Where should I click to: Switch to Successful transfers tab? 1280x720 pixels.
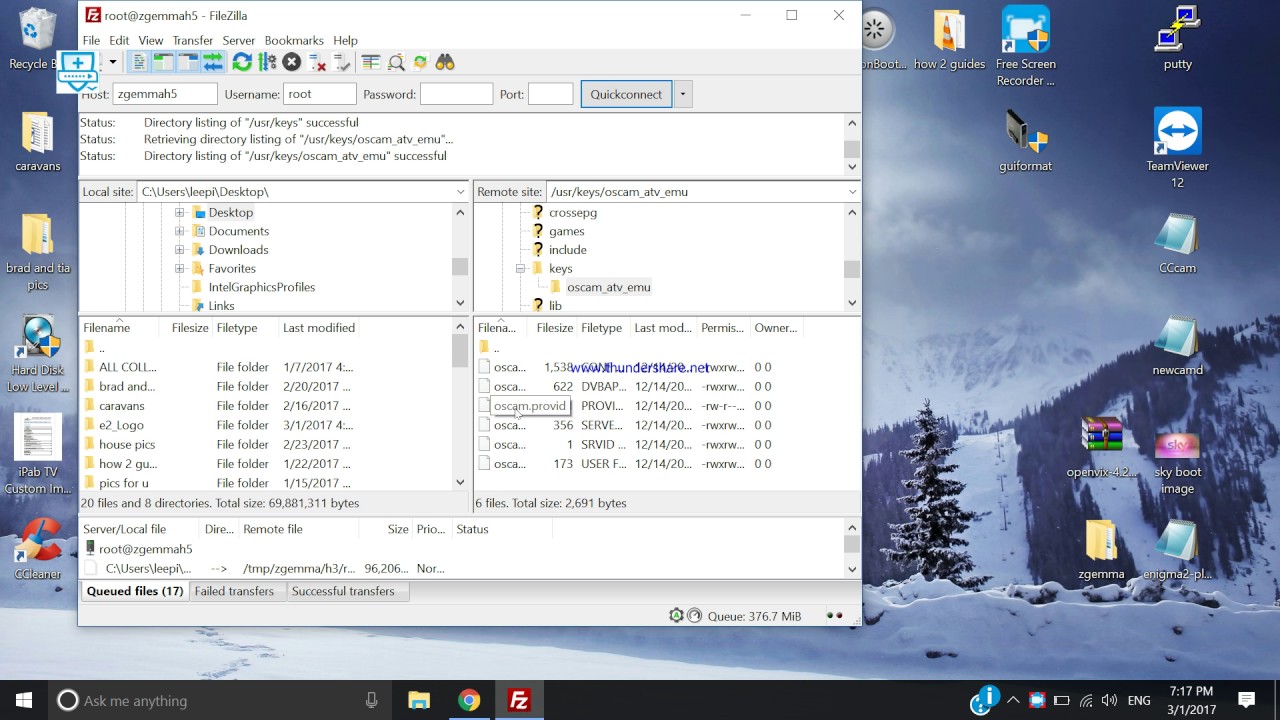343,591
